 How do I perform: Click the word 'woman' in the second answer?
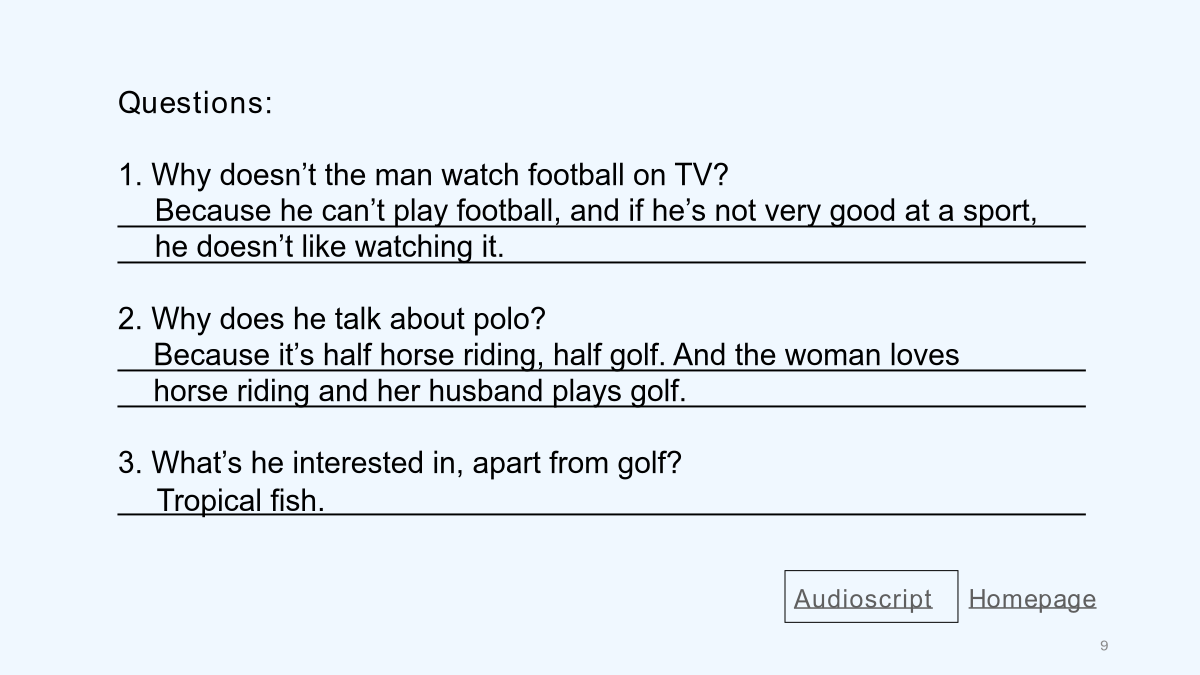click(x=838, y=355)
